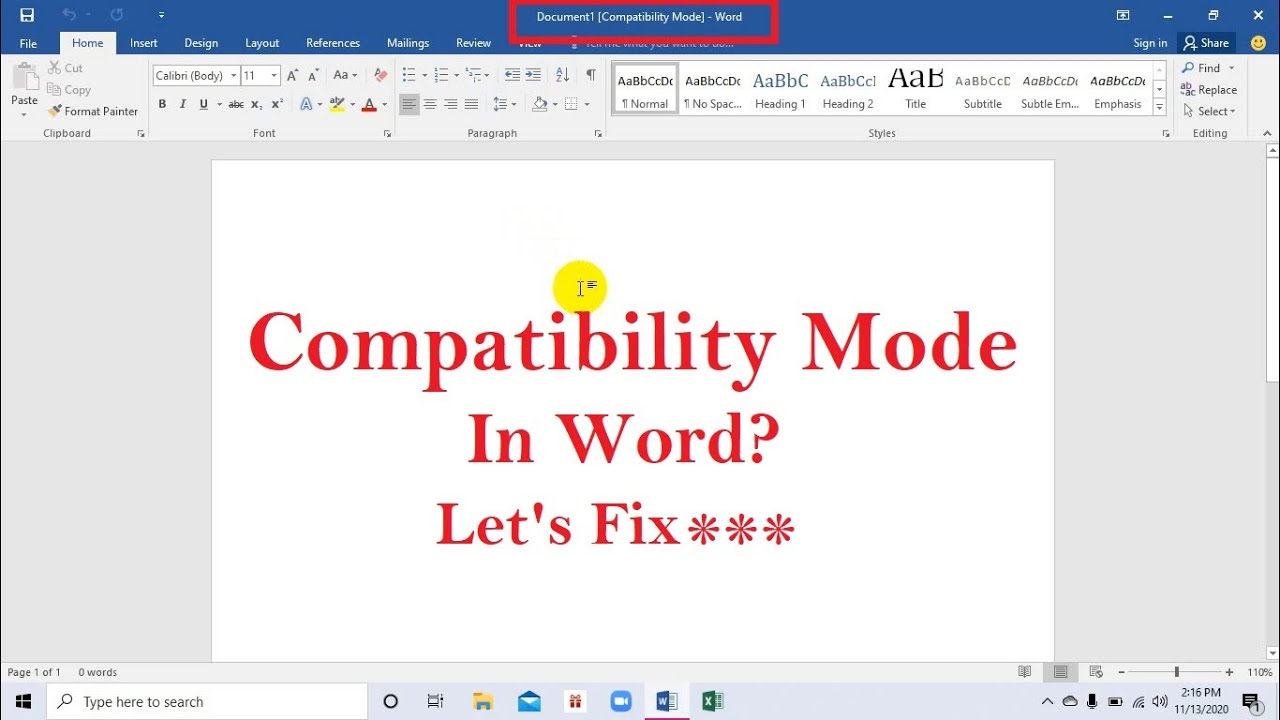
Task: Click the Windows search box
Action: [x=208, y=702]
